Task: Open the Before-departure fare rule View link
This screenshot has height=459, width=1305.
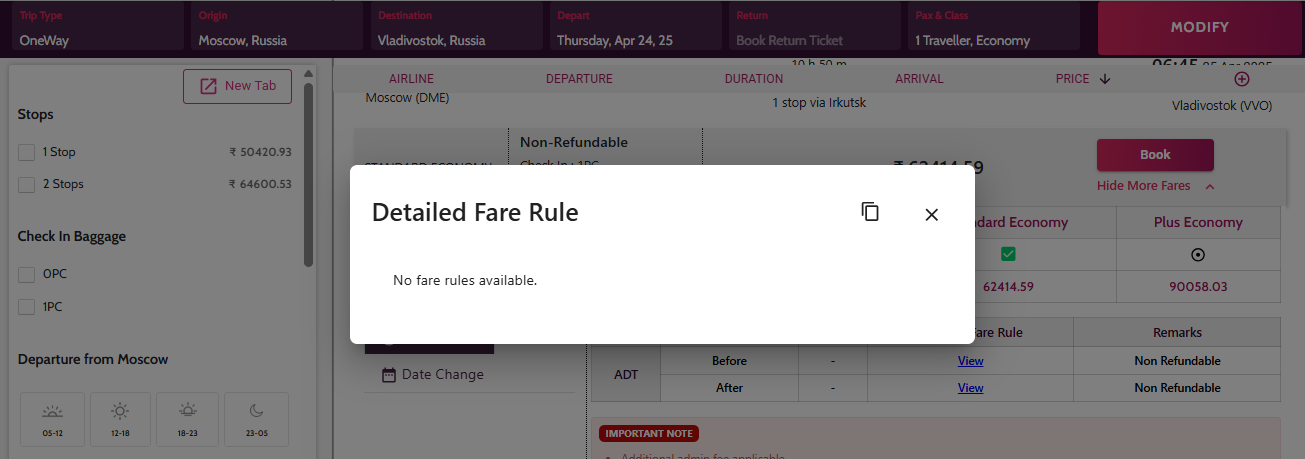Action: tap(970, 361)
